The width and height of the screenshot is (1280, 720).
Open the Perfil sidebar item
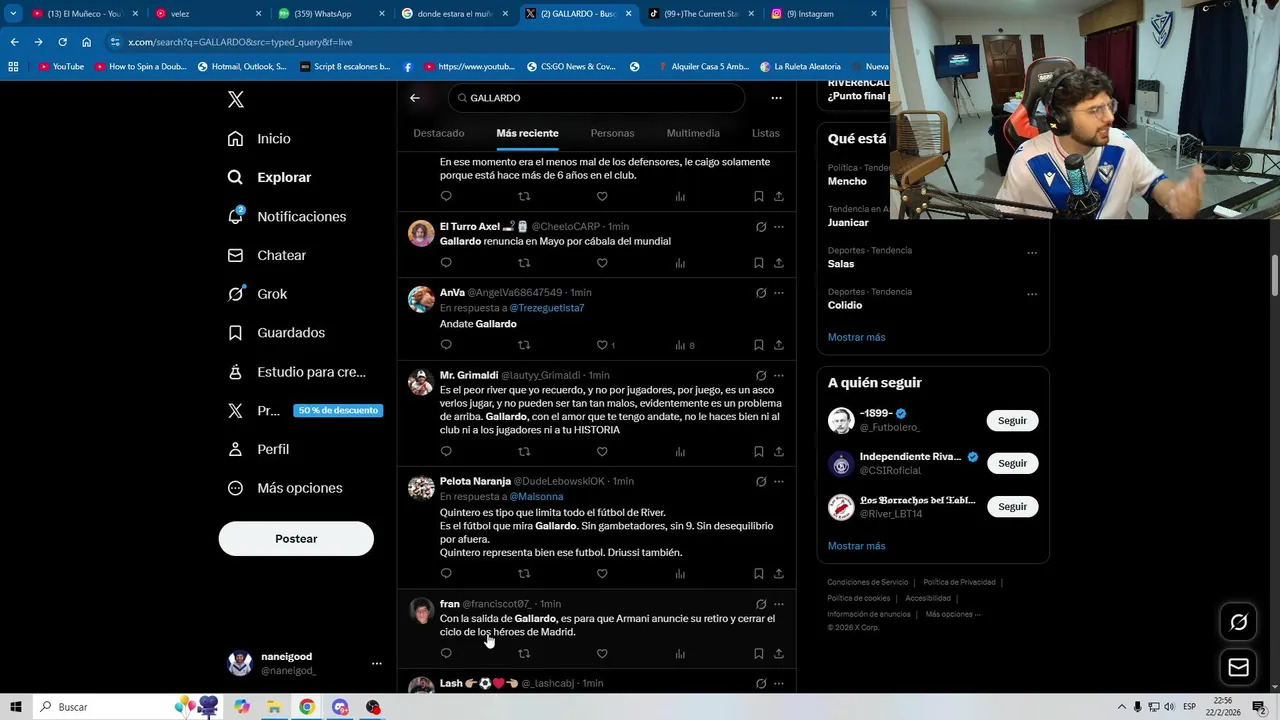click(258, 450)
